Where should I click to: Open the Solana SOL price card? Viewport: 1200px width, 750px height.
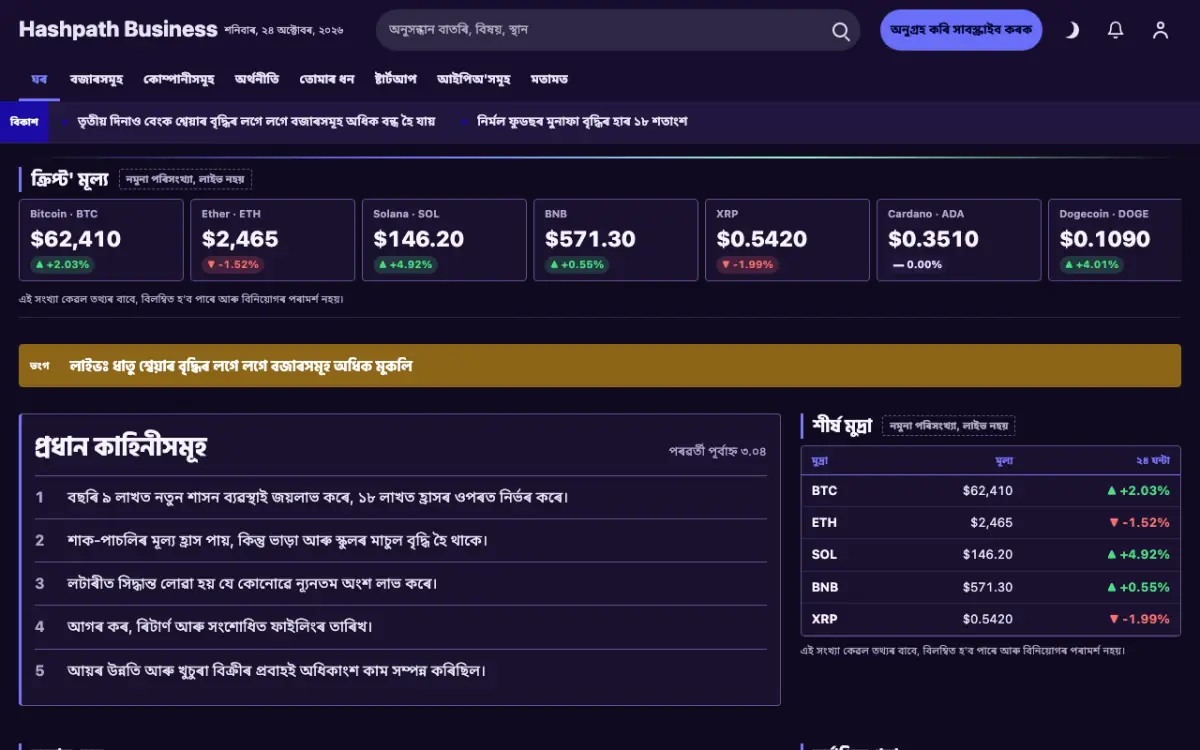444,240
